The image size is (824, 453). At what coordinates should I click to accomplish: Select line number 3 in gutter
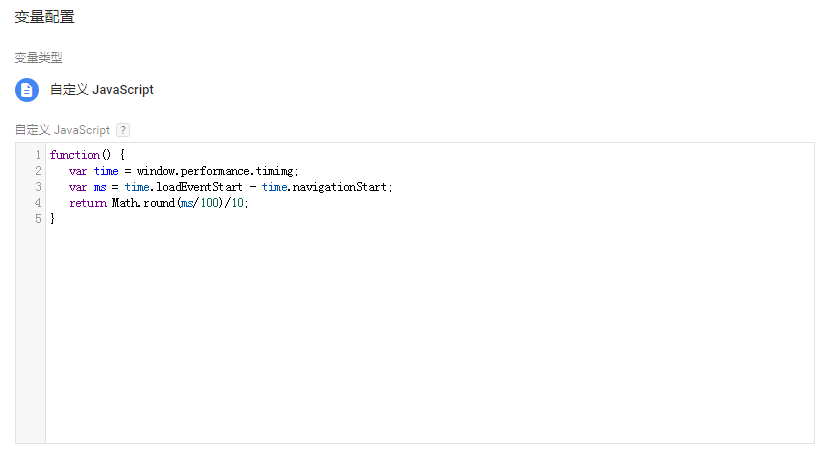(38, 187)
